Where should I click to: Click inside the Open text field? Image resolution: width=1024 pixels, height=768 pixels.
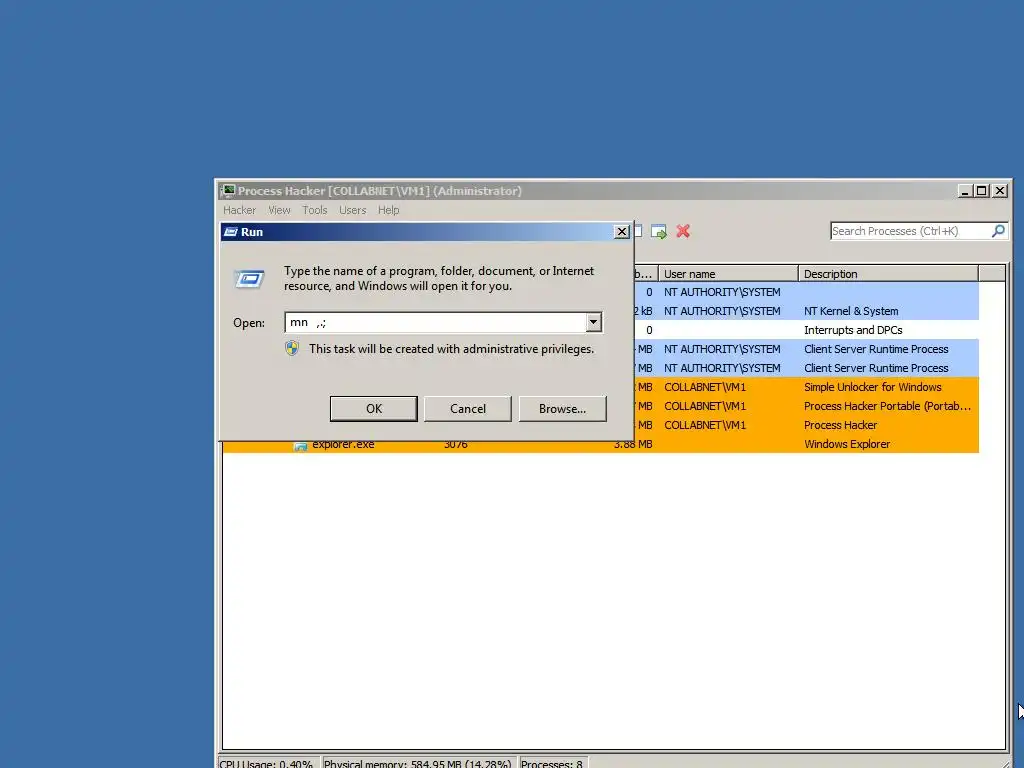pos(436,322)
